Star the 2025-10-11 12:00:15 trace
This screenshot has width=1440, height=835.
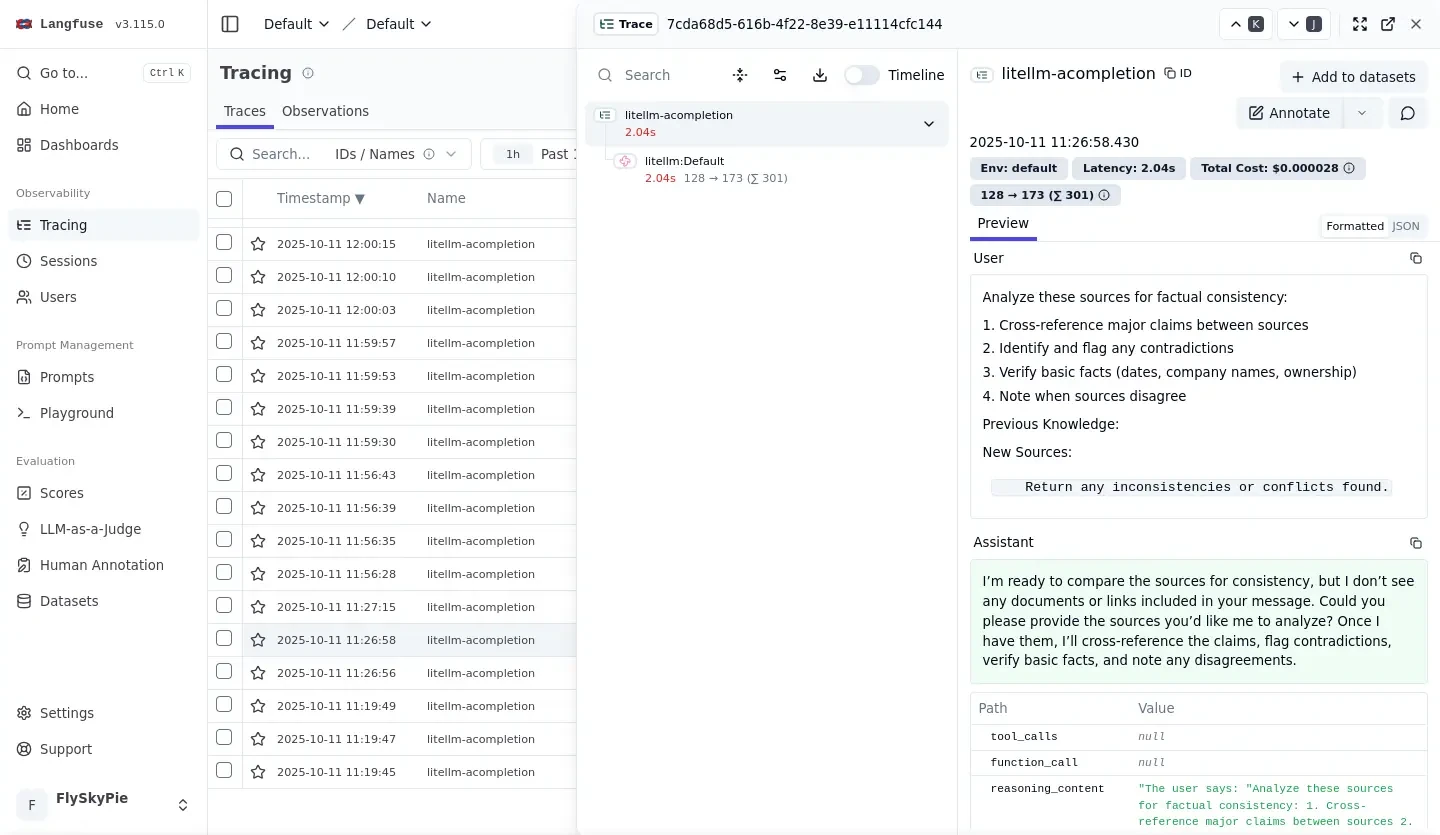click(x=258, y=244)
